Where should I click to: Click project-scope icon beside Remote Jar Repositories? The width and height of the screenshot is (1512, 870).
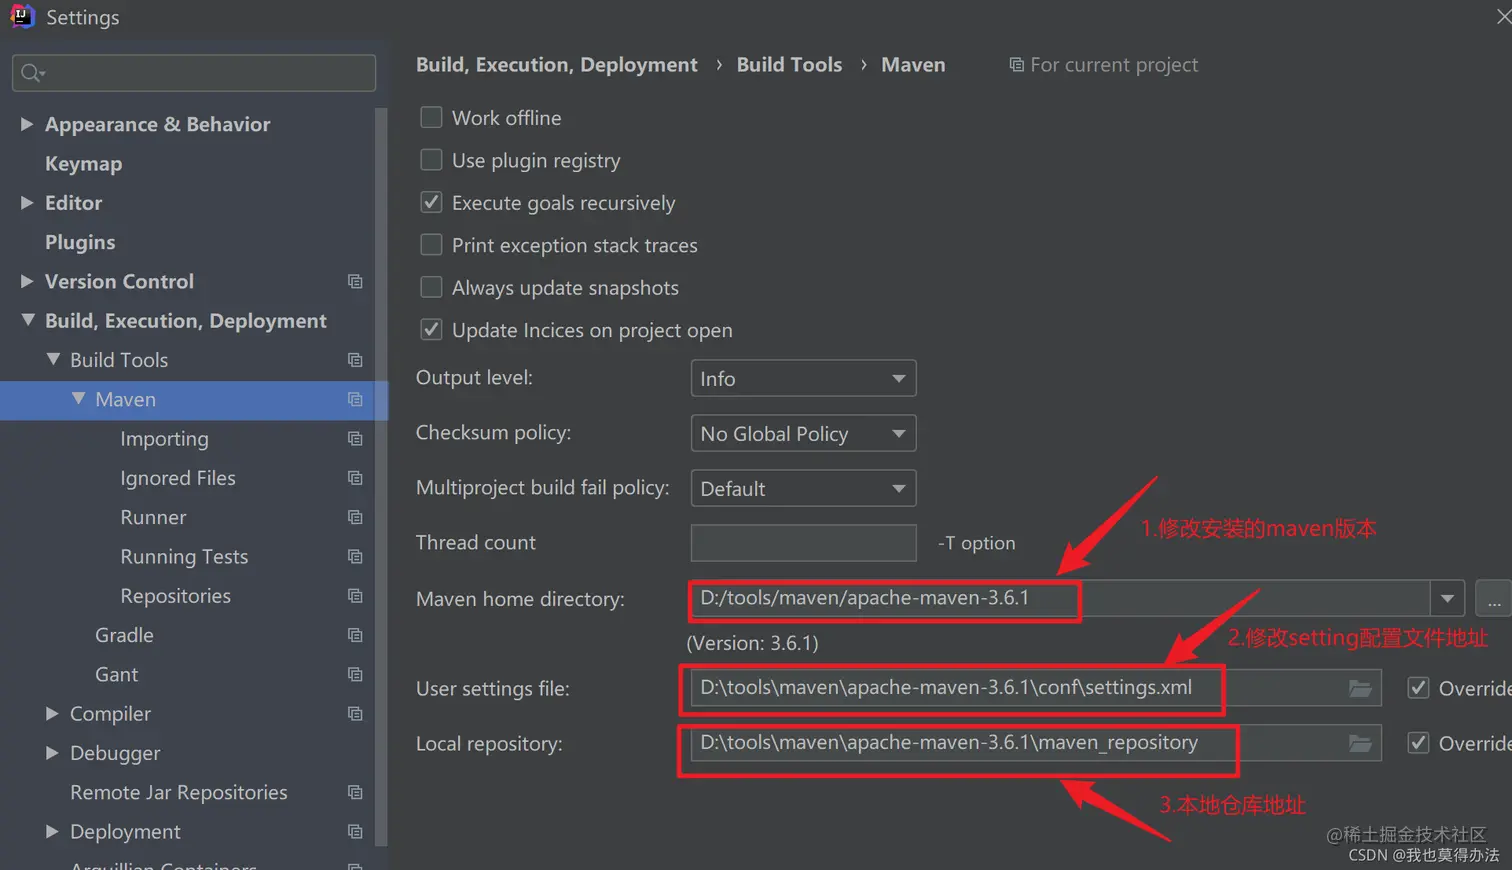355,792
